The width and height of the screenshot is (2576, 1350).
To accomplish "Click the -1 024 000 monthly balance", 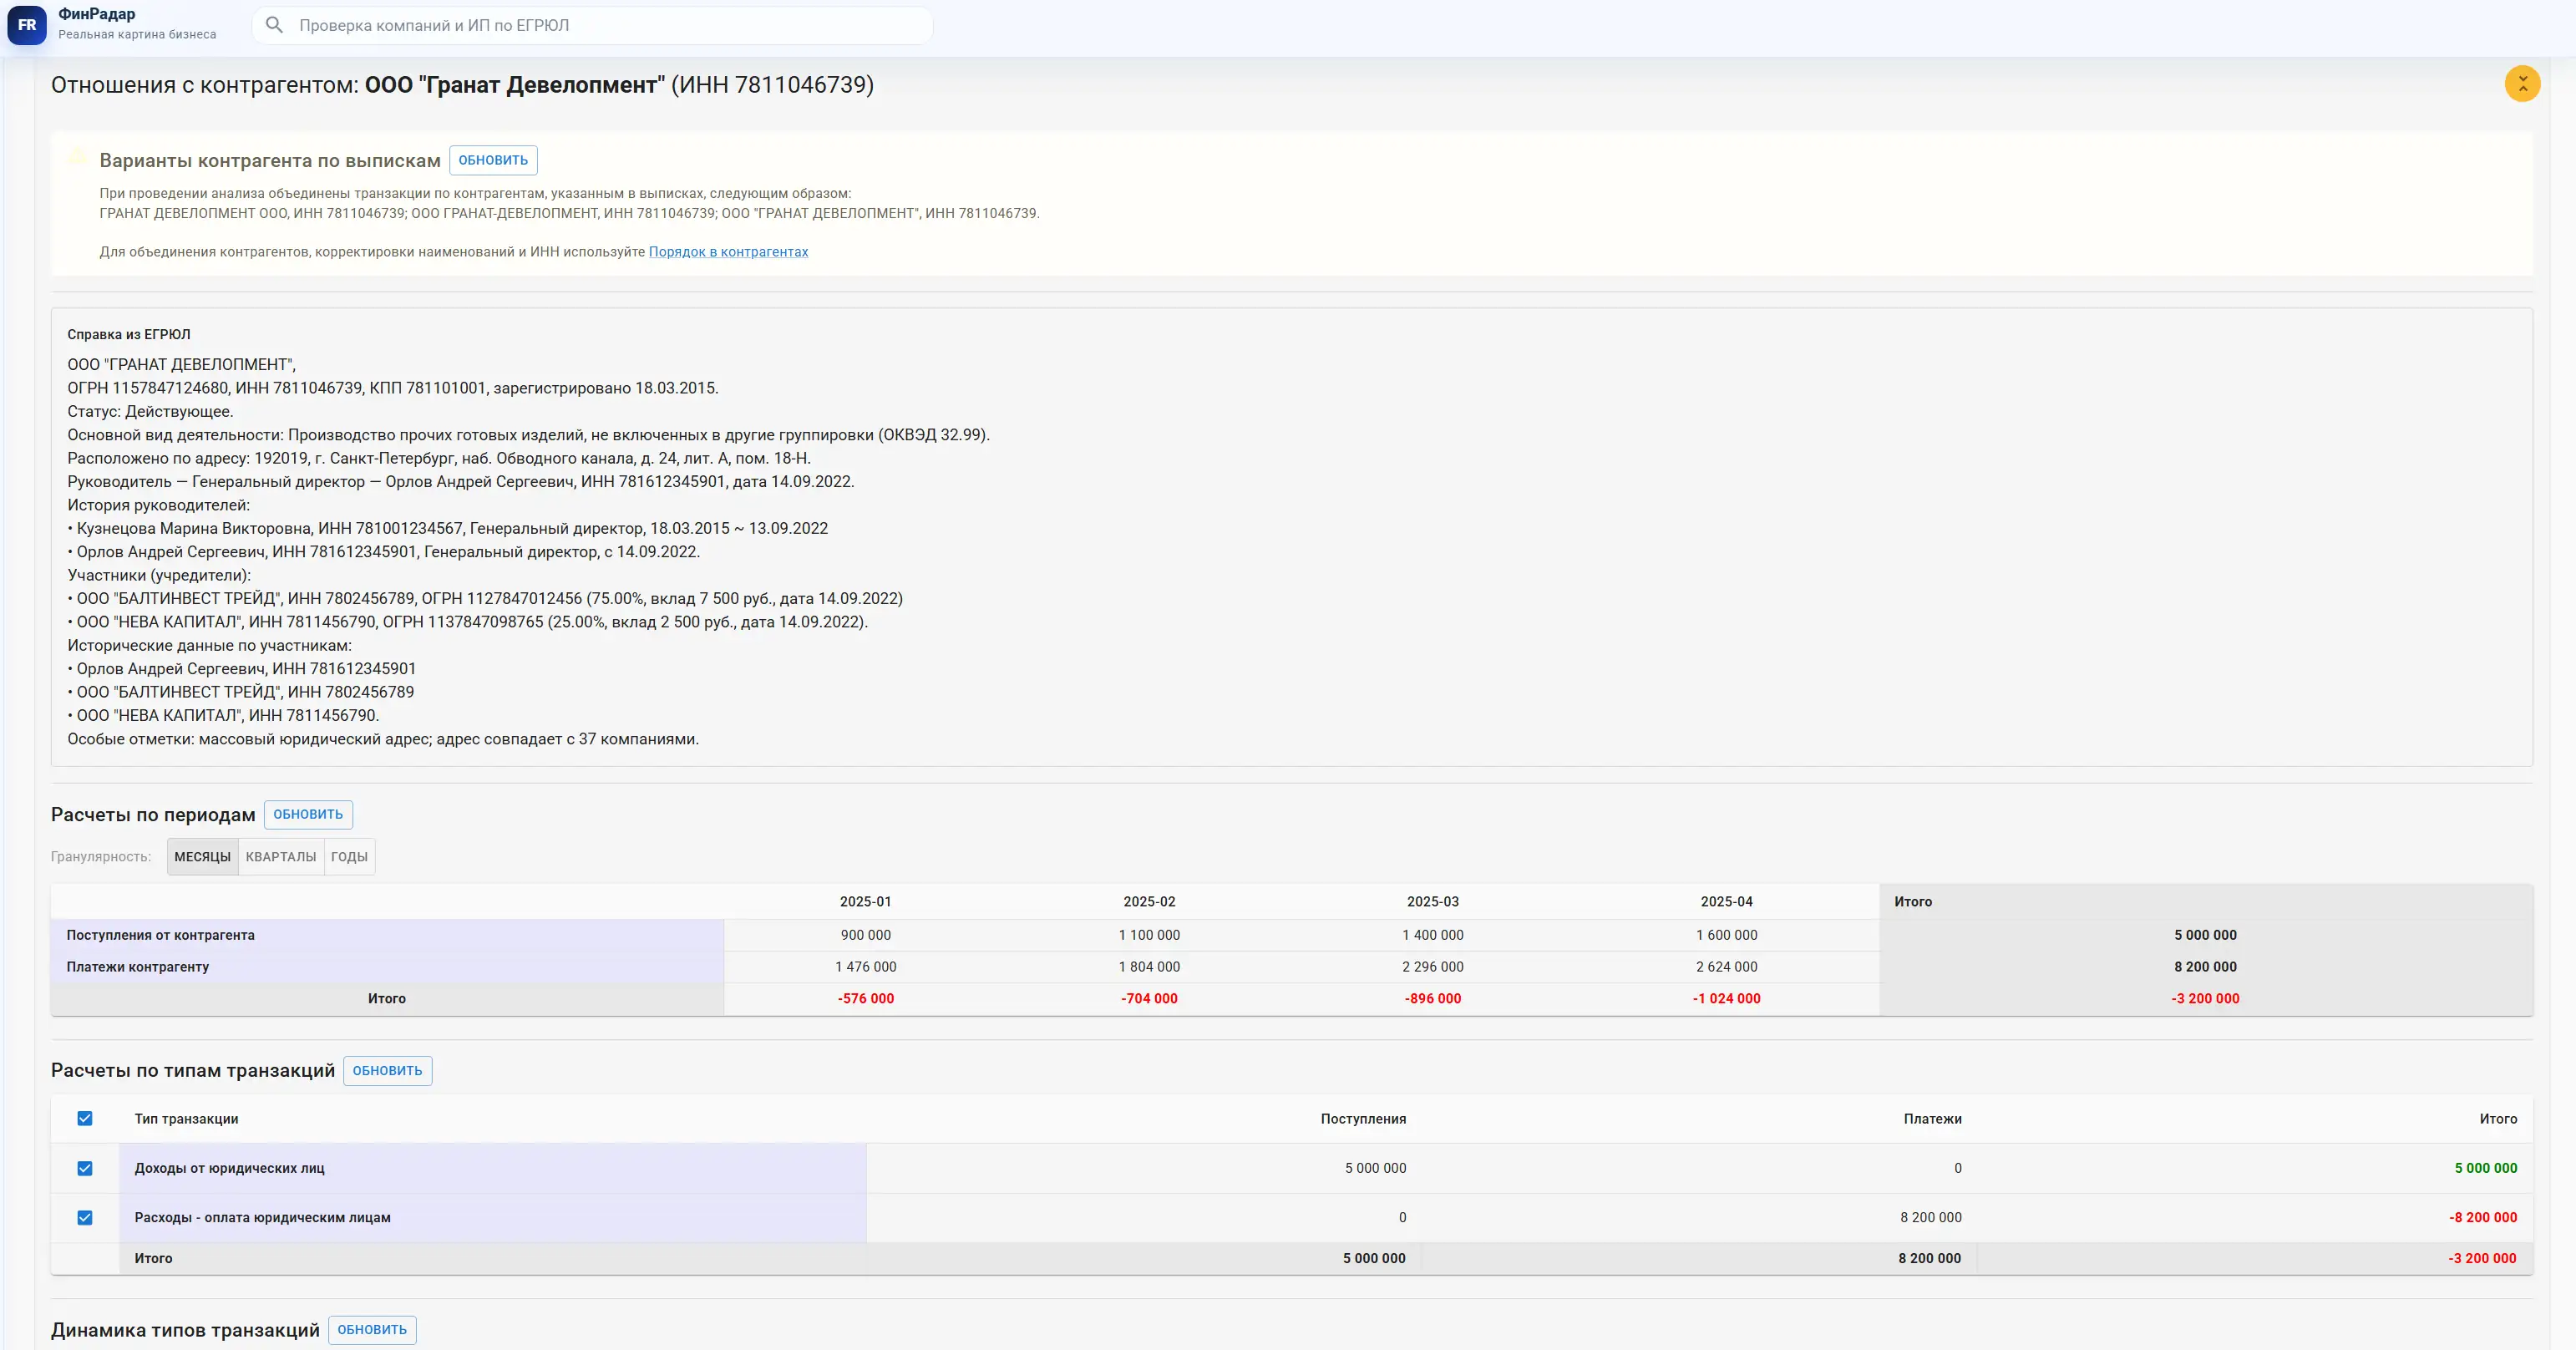I will tap(1727, 998).
